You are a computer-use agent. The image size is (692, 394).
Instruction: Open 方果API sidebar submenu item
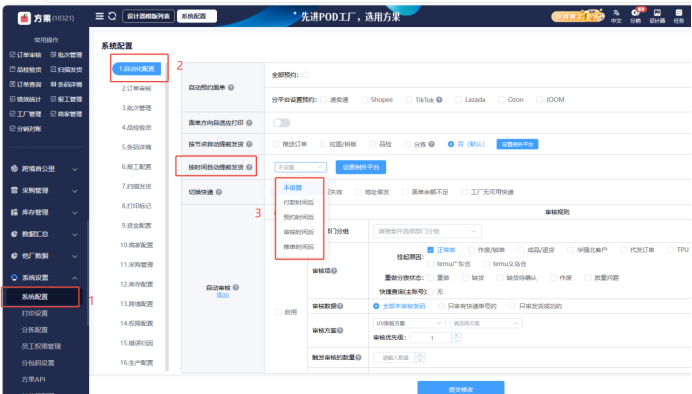(x=34, y=380)
